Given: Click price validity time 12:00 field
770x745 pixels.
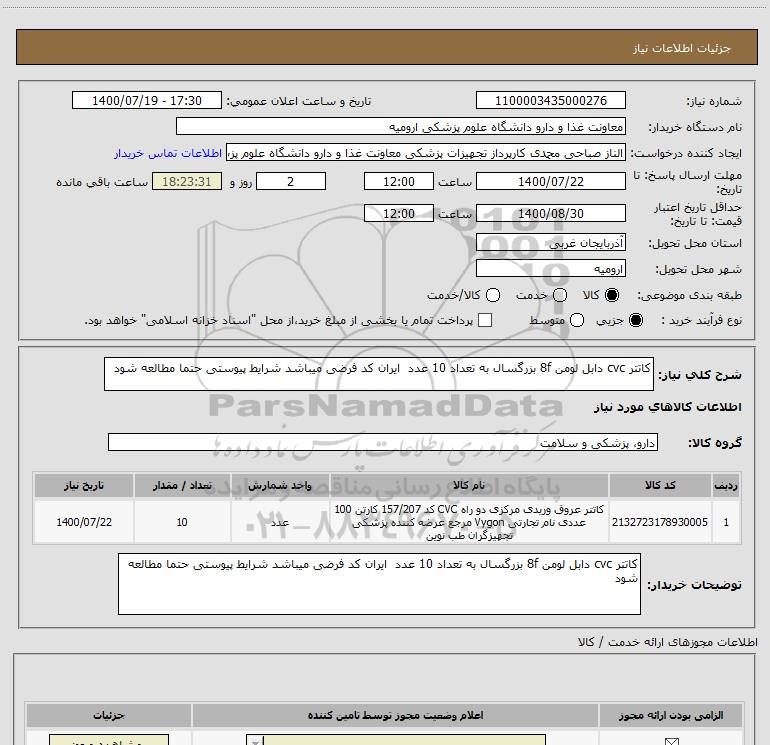Looking at the screenshot, I should pyautogui.click(x=399, y=213).
